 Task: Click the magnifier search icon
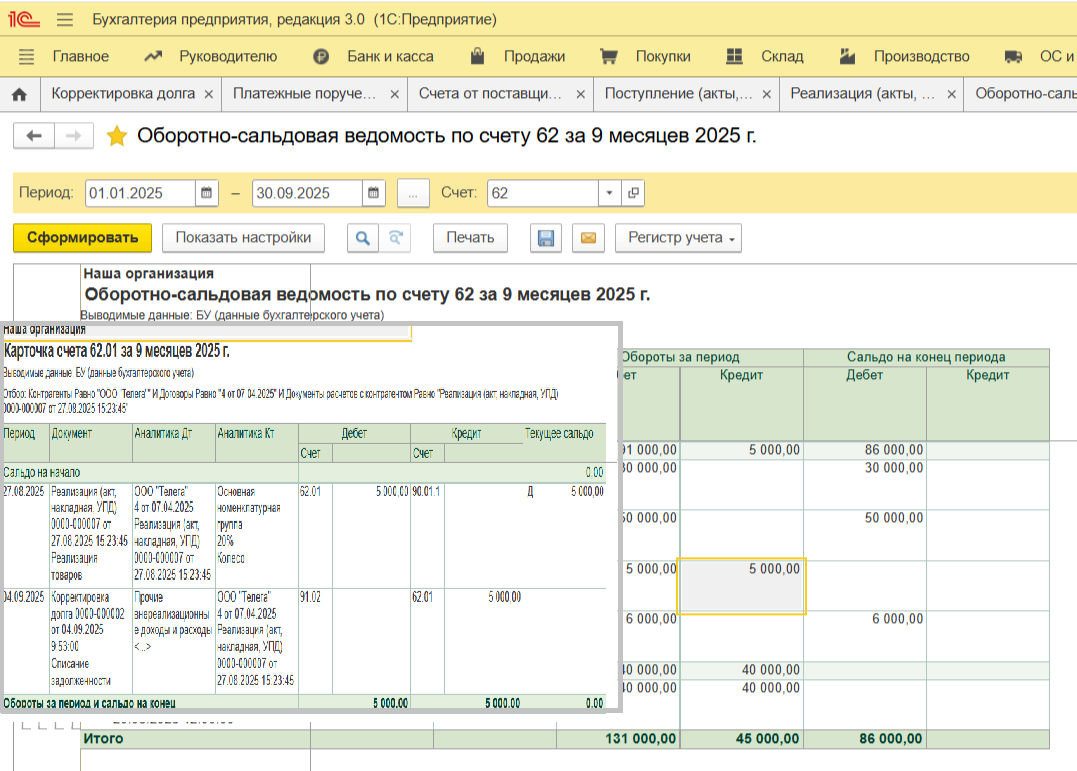[x=362, y=238]
